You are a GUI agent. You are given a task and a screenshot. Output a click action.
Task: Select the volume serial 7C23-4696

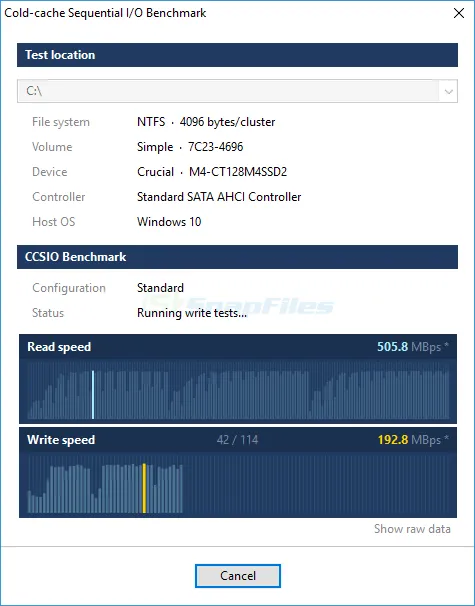click(215, 147)
